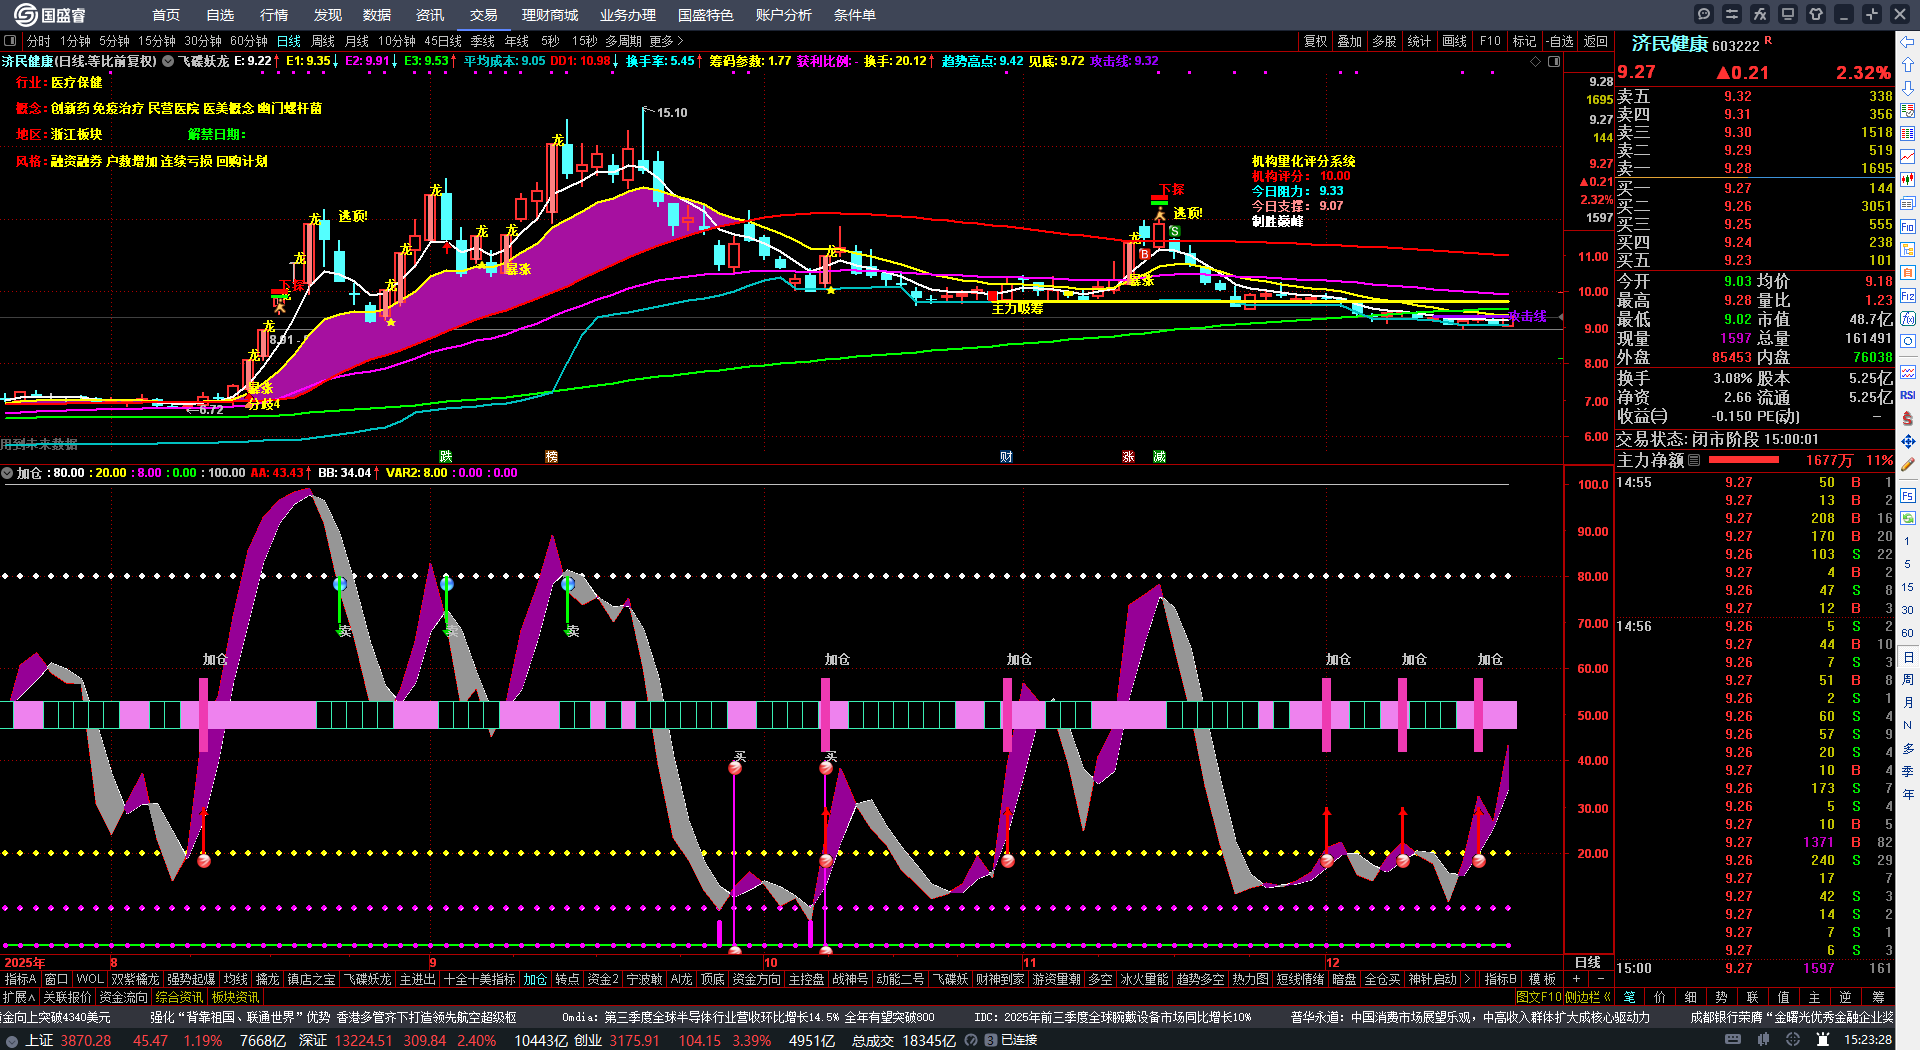
Task: Toggle the 叠加 overlay button
Action: [1350, 41]
